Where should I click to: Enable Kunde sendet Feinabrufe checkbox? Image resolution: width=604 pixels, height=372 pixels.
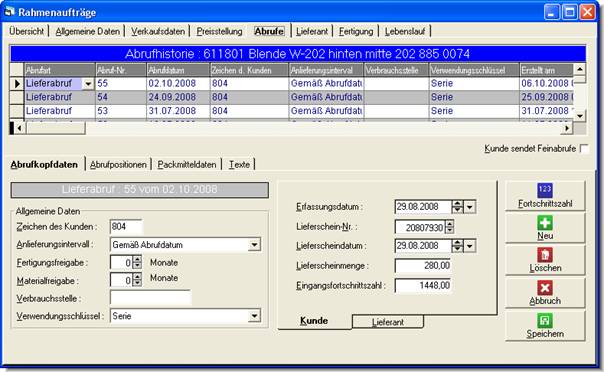[x=584, y=149]
